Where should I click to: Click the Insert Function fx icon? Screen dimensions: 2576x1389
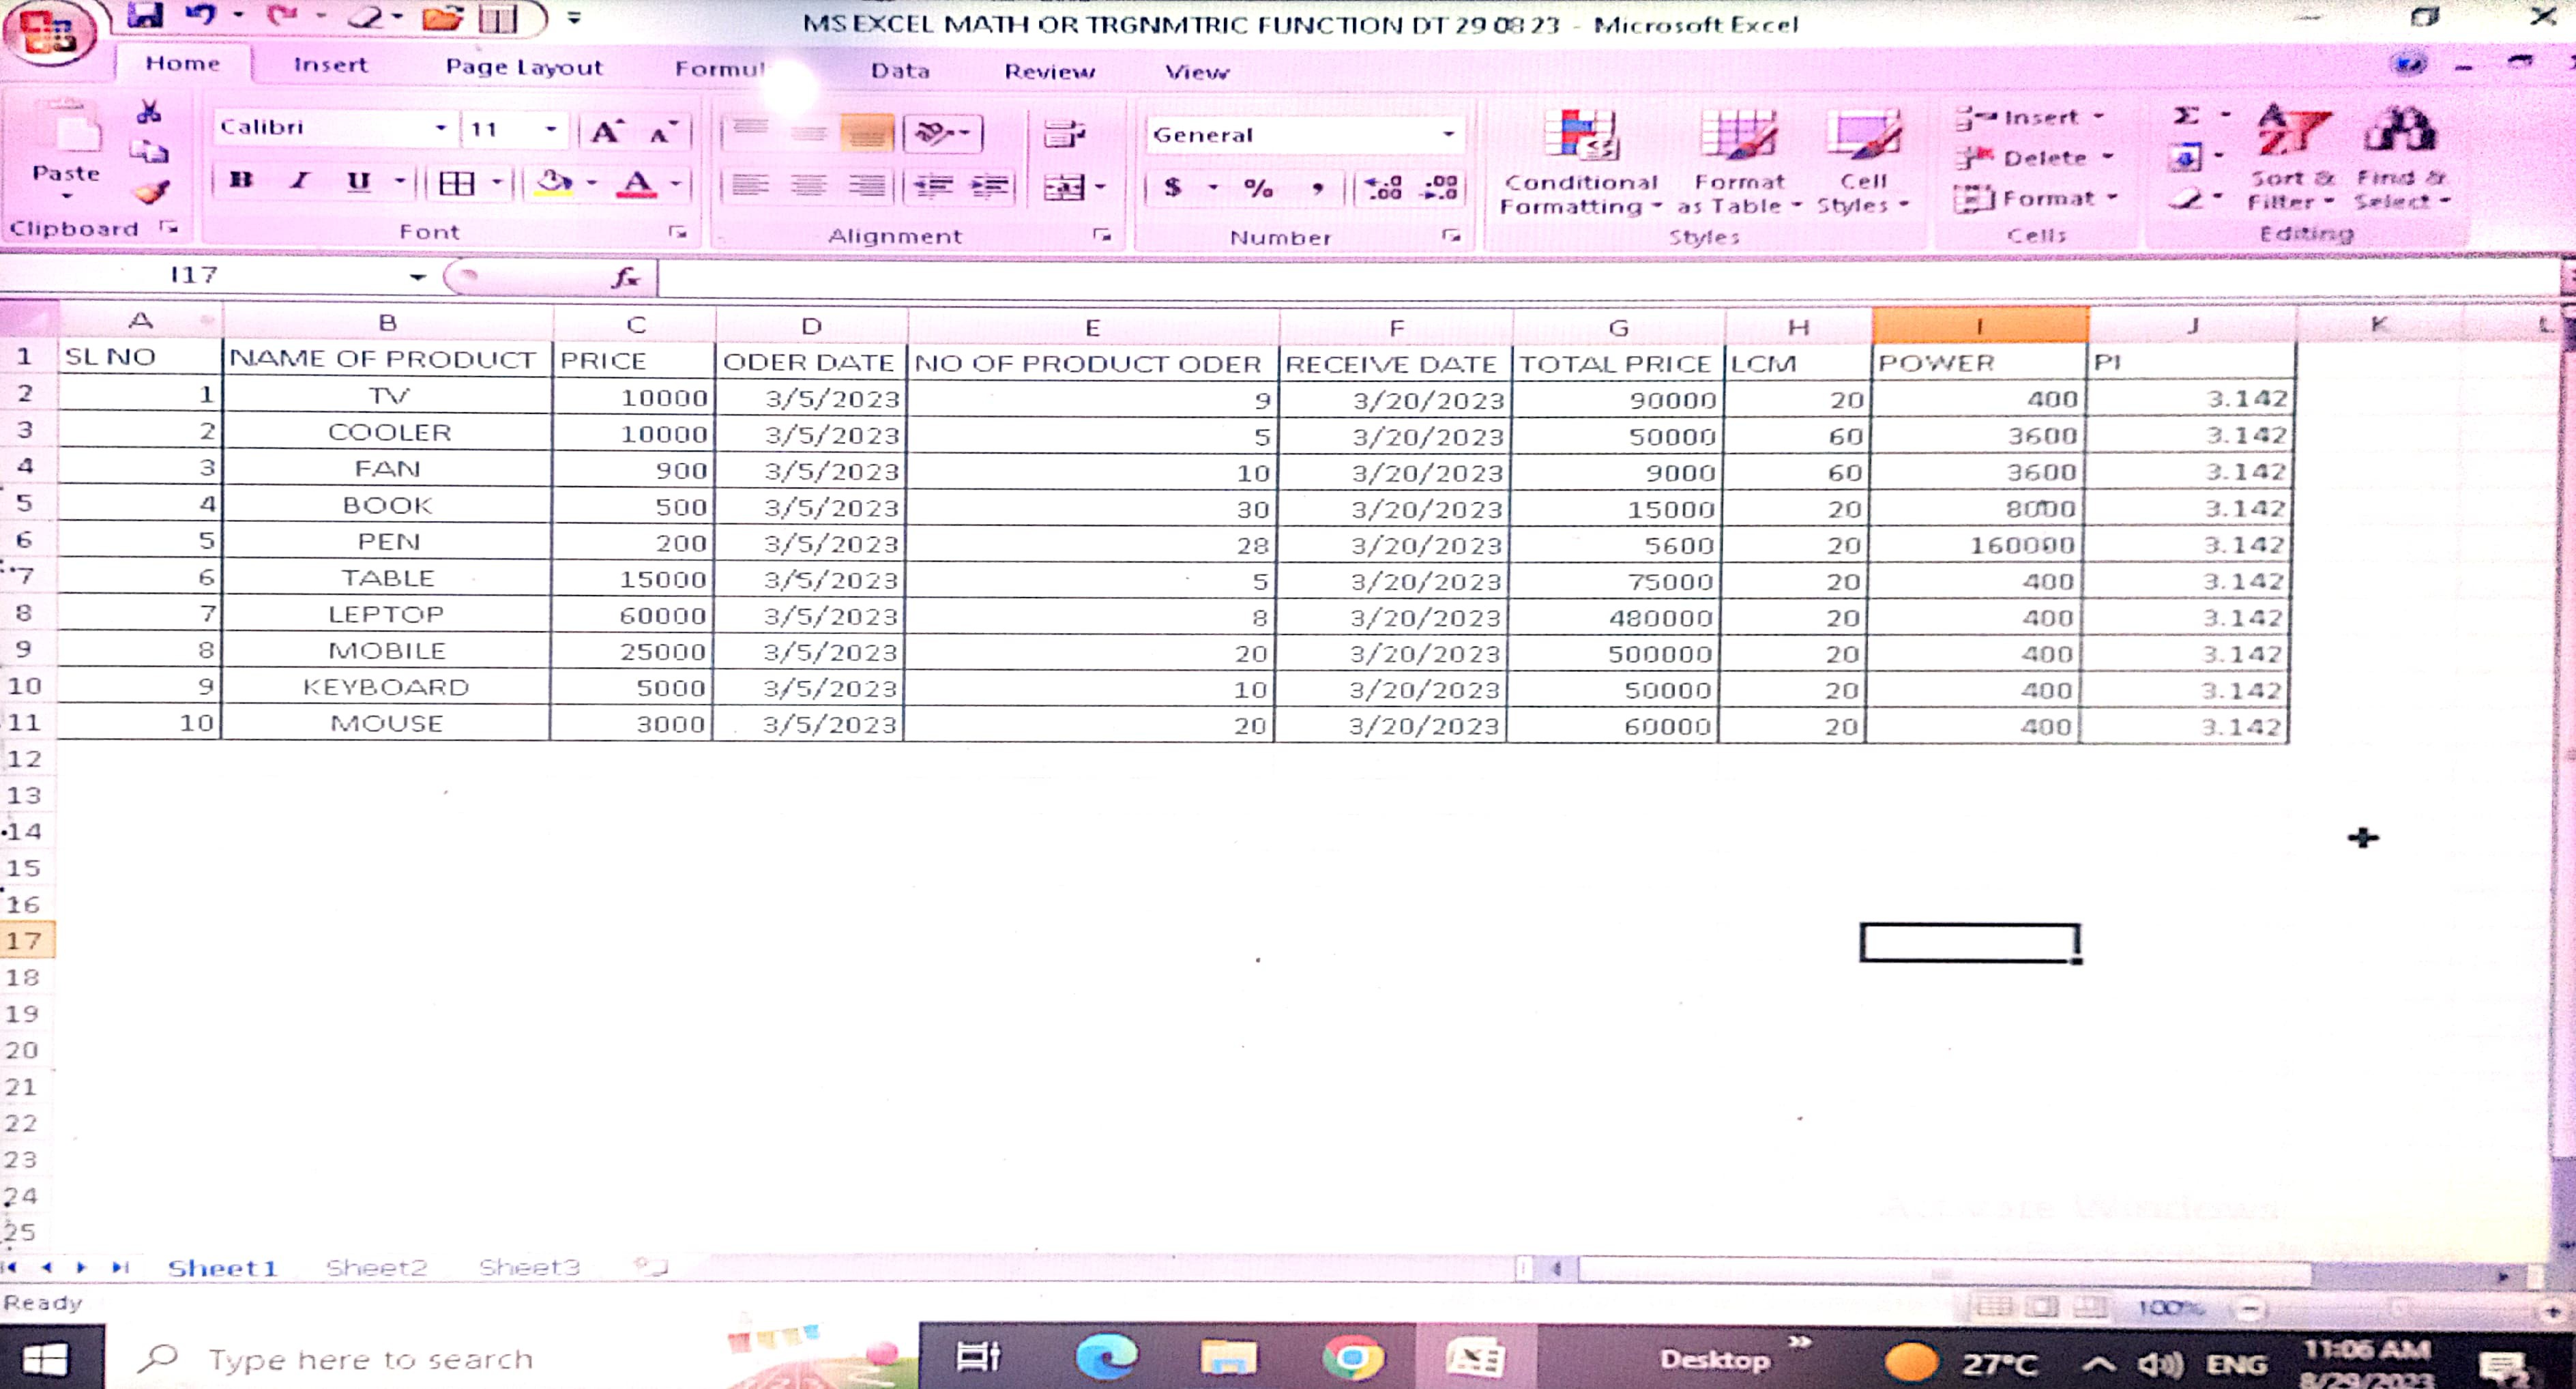point(625,277)
